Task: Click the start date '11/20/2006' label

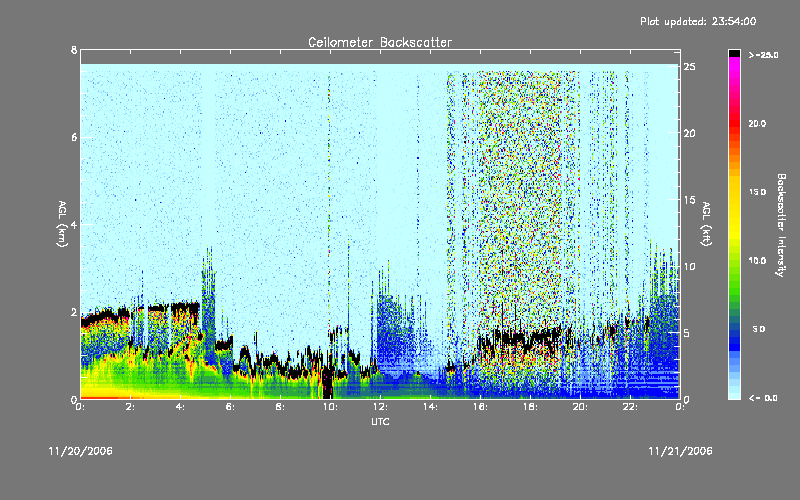Action: [x=81, y=451]
